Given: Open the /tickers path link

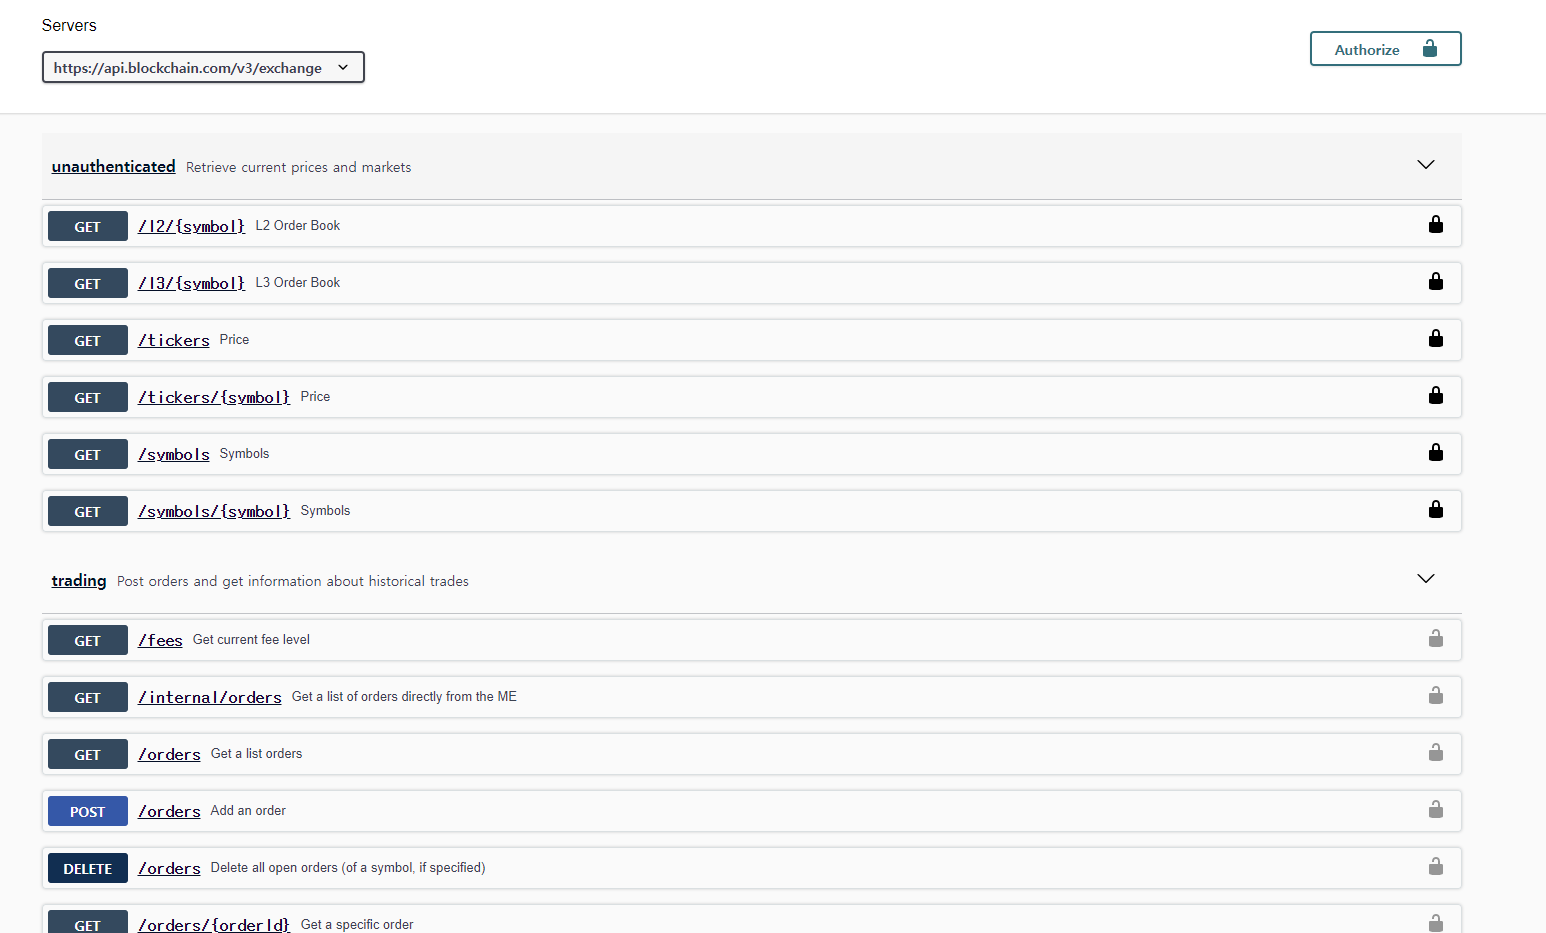Looking at the screenshot, I should (174, 340).
